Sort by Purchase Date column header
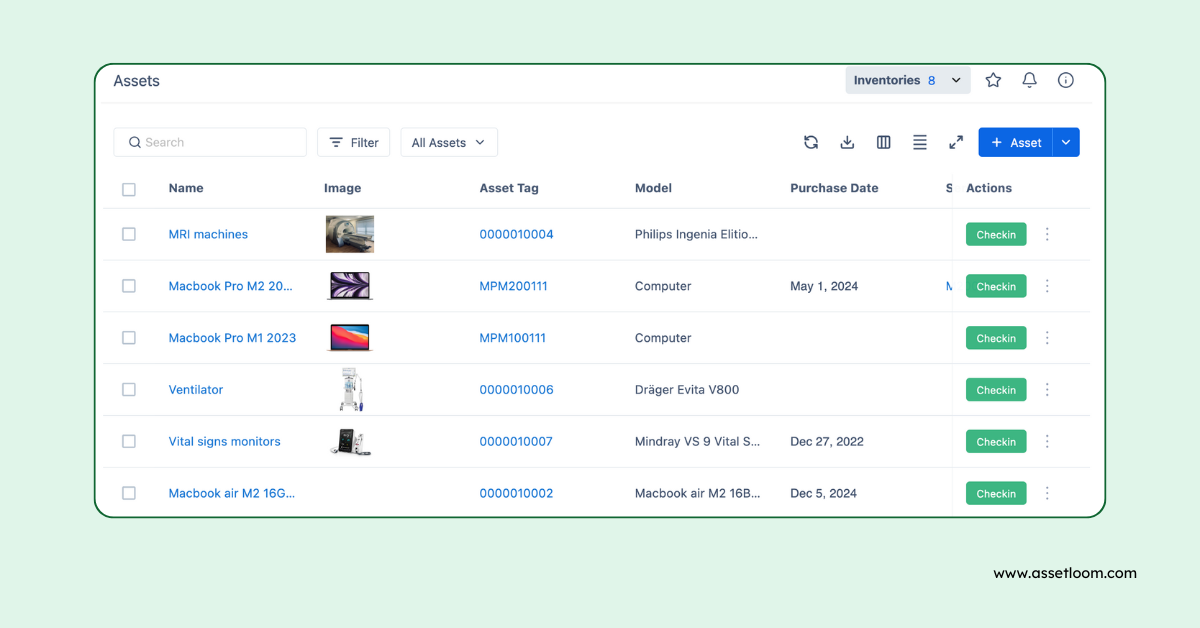The width and height of the screenshot is (1200, 628). [x=834, y=188]
